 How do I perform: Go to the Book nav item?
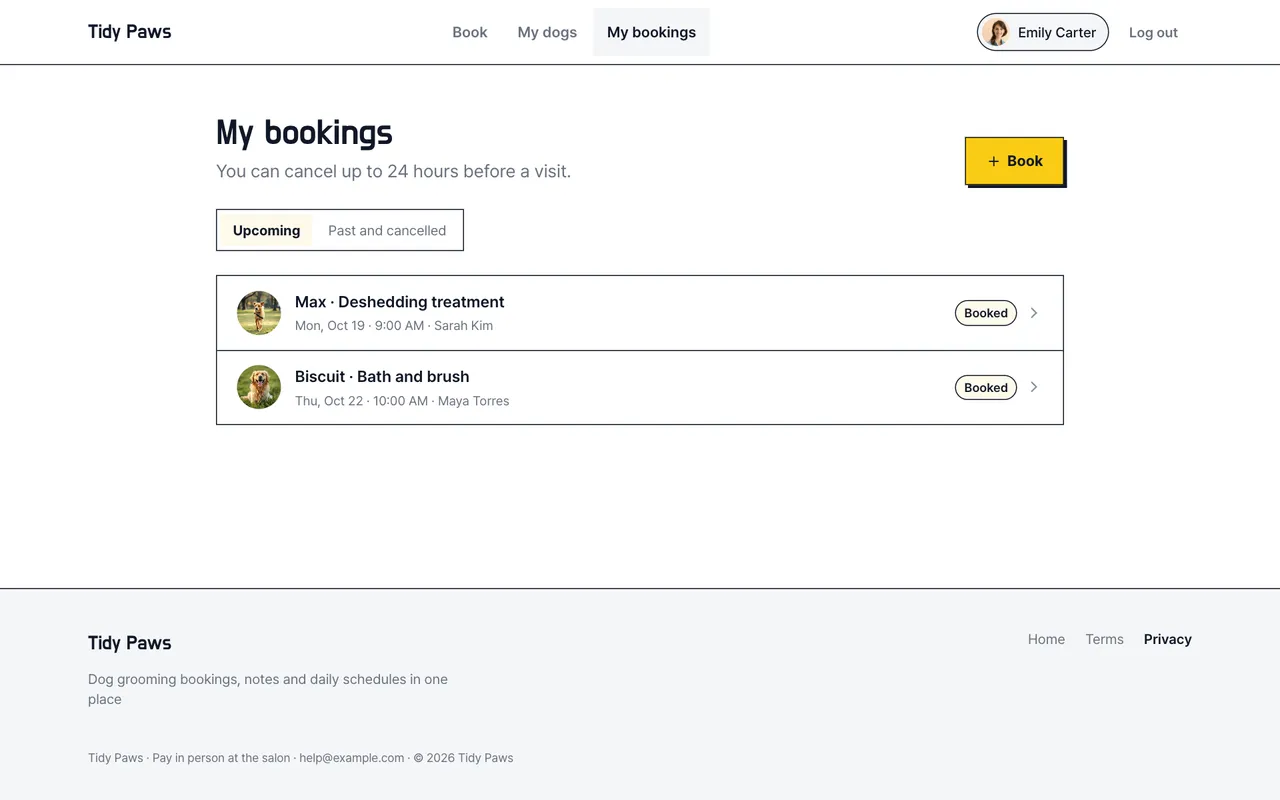(x=470, y=32)
